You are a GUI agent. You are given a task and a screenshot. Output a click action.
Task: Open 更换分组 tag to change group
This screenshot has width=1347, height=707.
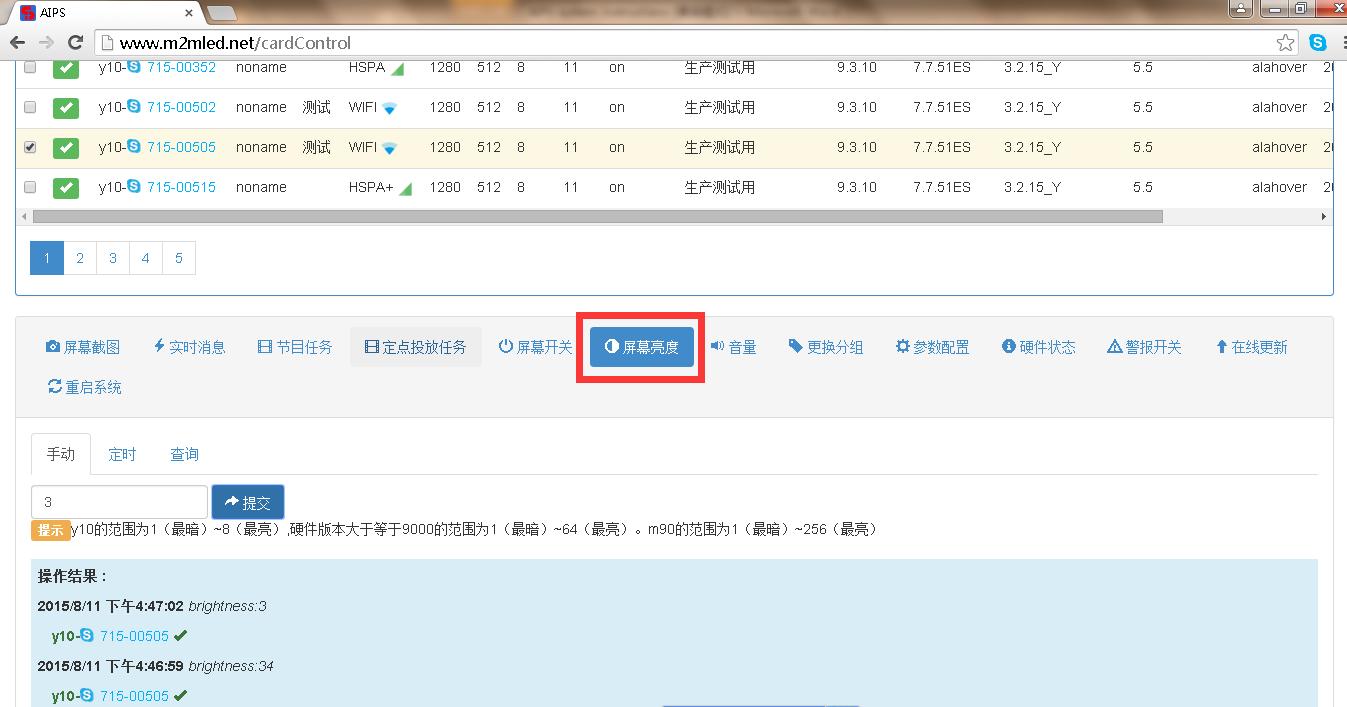click(x=825, y=347)
